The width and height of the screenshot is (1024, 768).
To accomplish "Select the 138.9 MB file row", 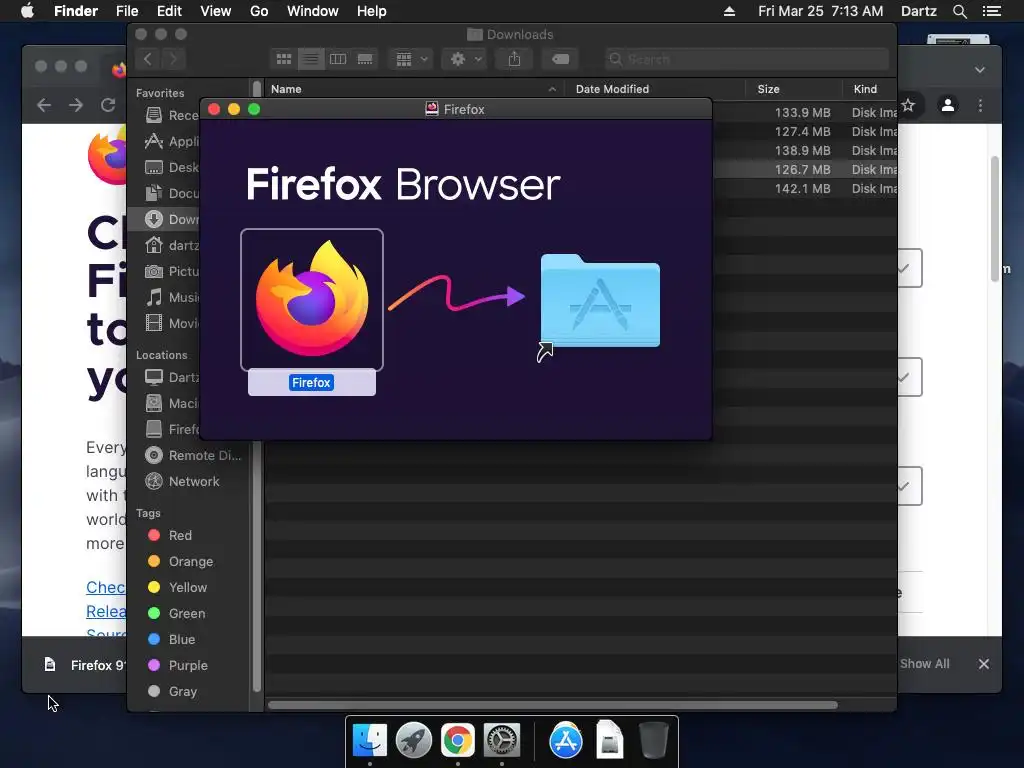I will tap(805, 150).
